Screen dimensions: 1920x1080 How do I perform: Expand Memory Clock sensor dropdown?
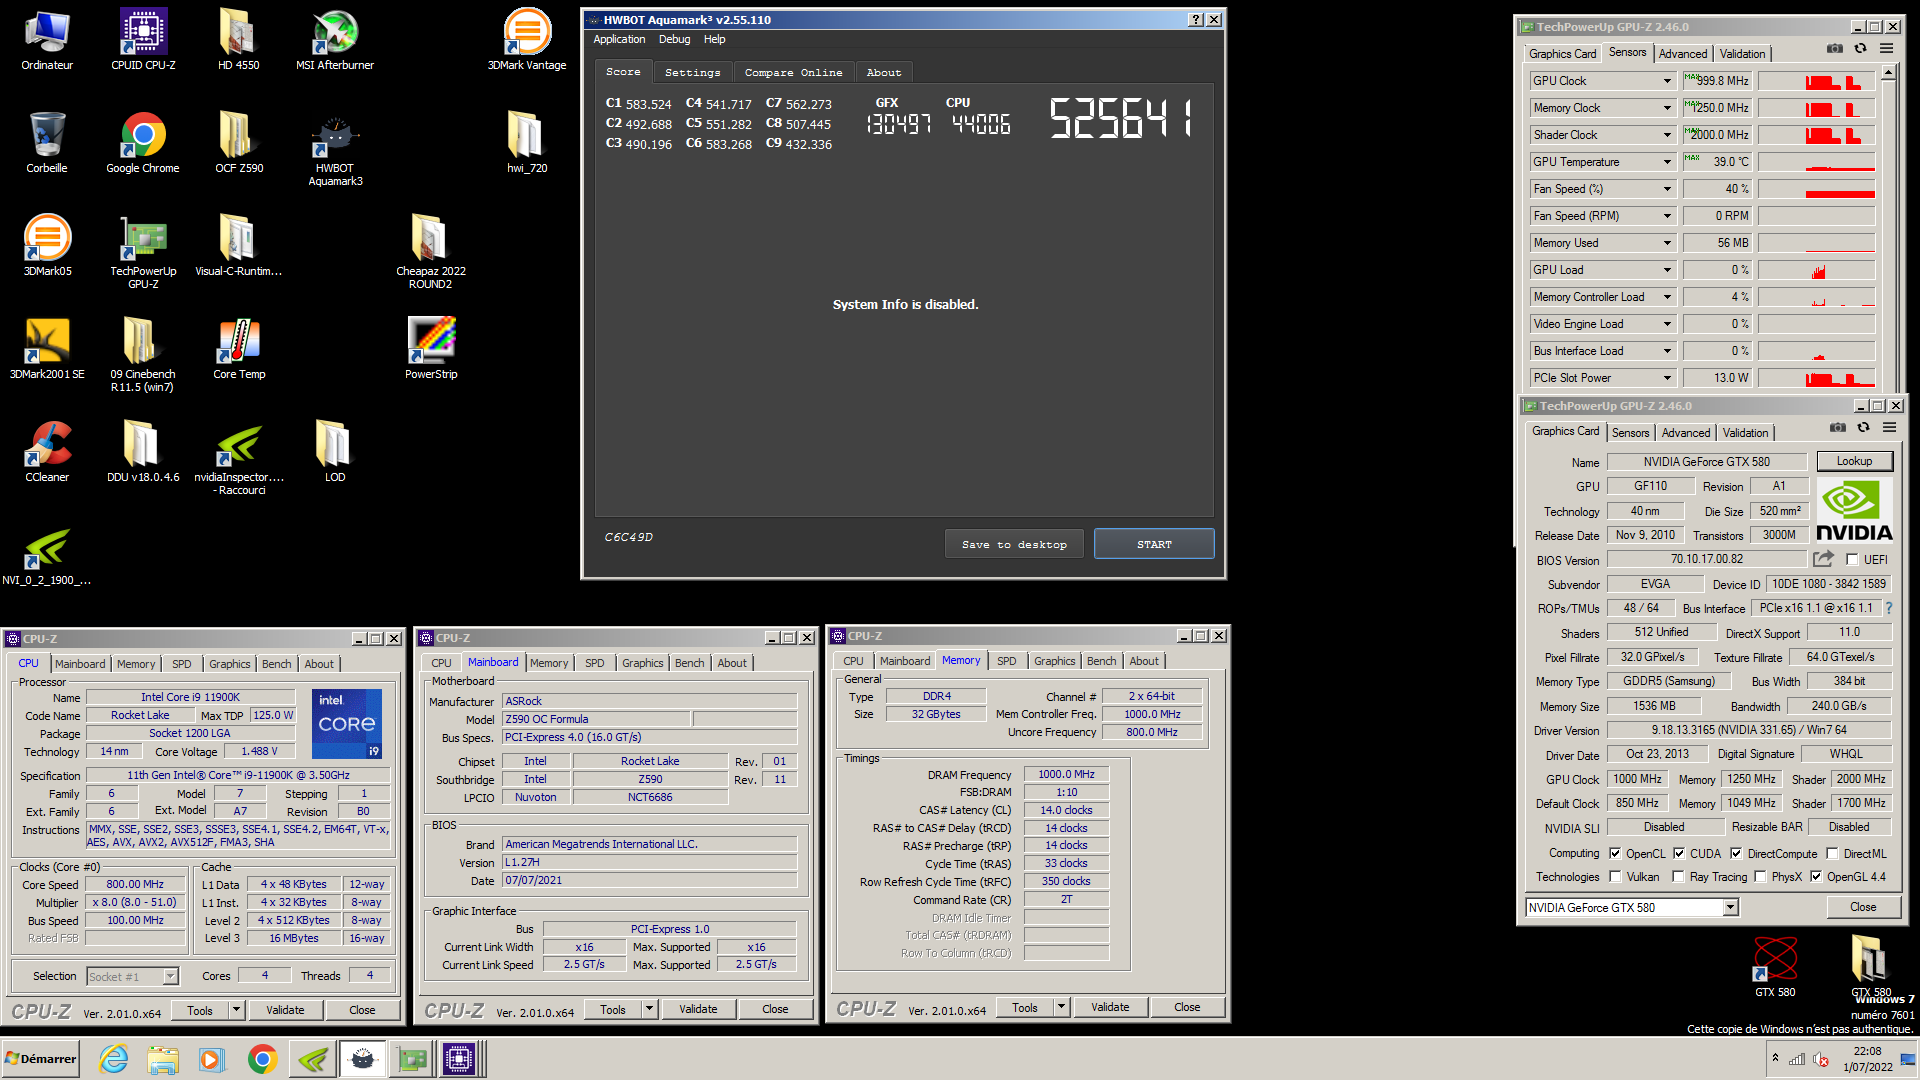1666,108
